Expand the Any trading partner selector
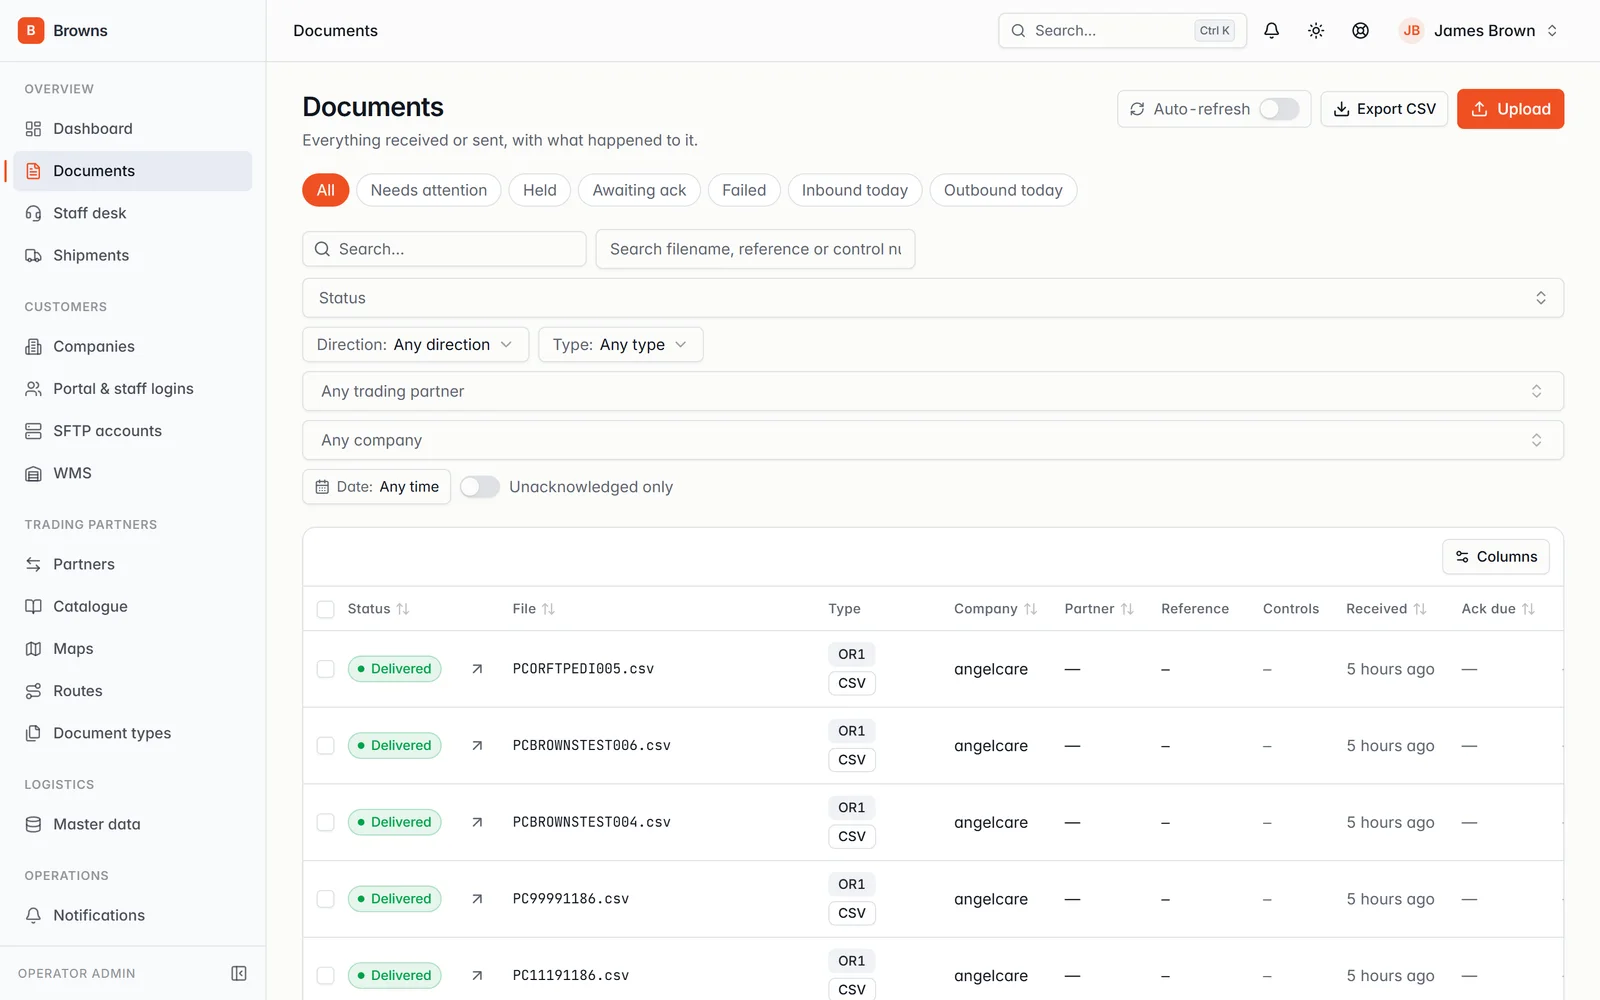Image resolution: width=1600 pixels, height=1000 pixels. tap(933, 391)
